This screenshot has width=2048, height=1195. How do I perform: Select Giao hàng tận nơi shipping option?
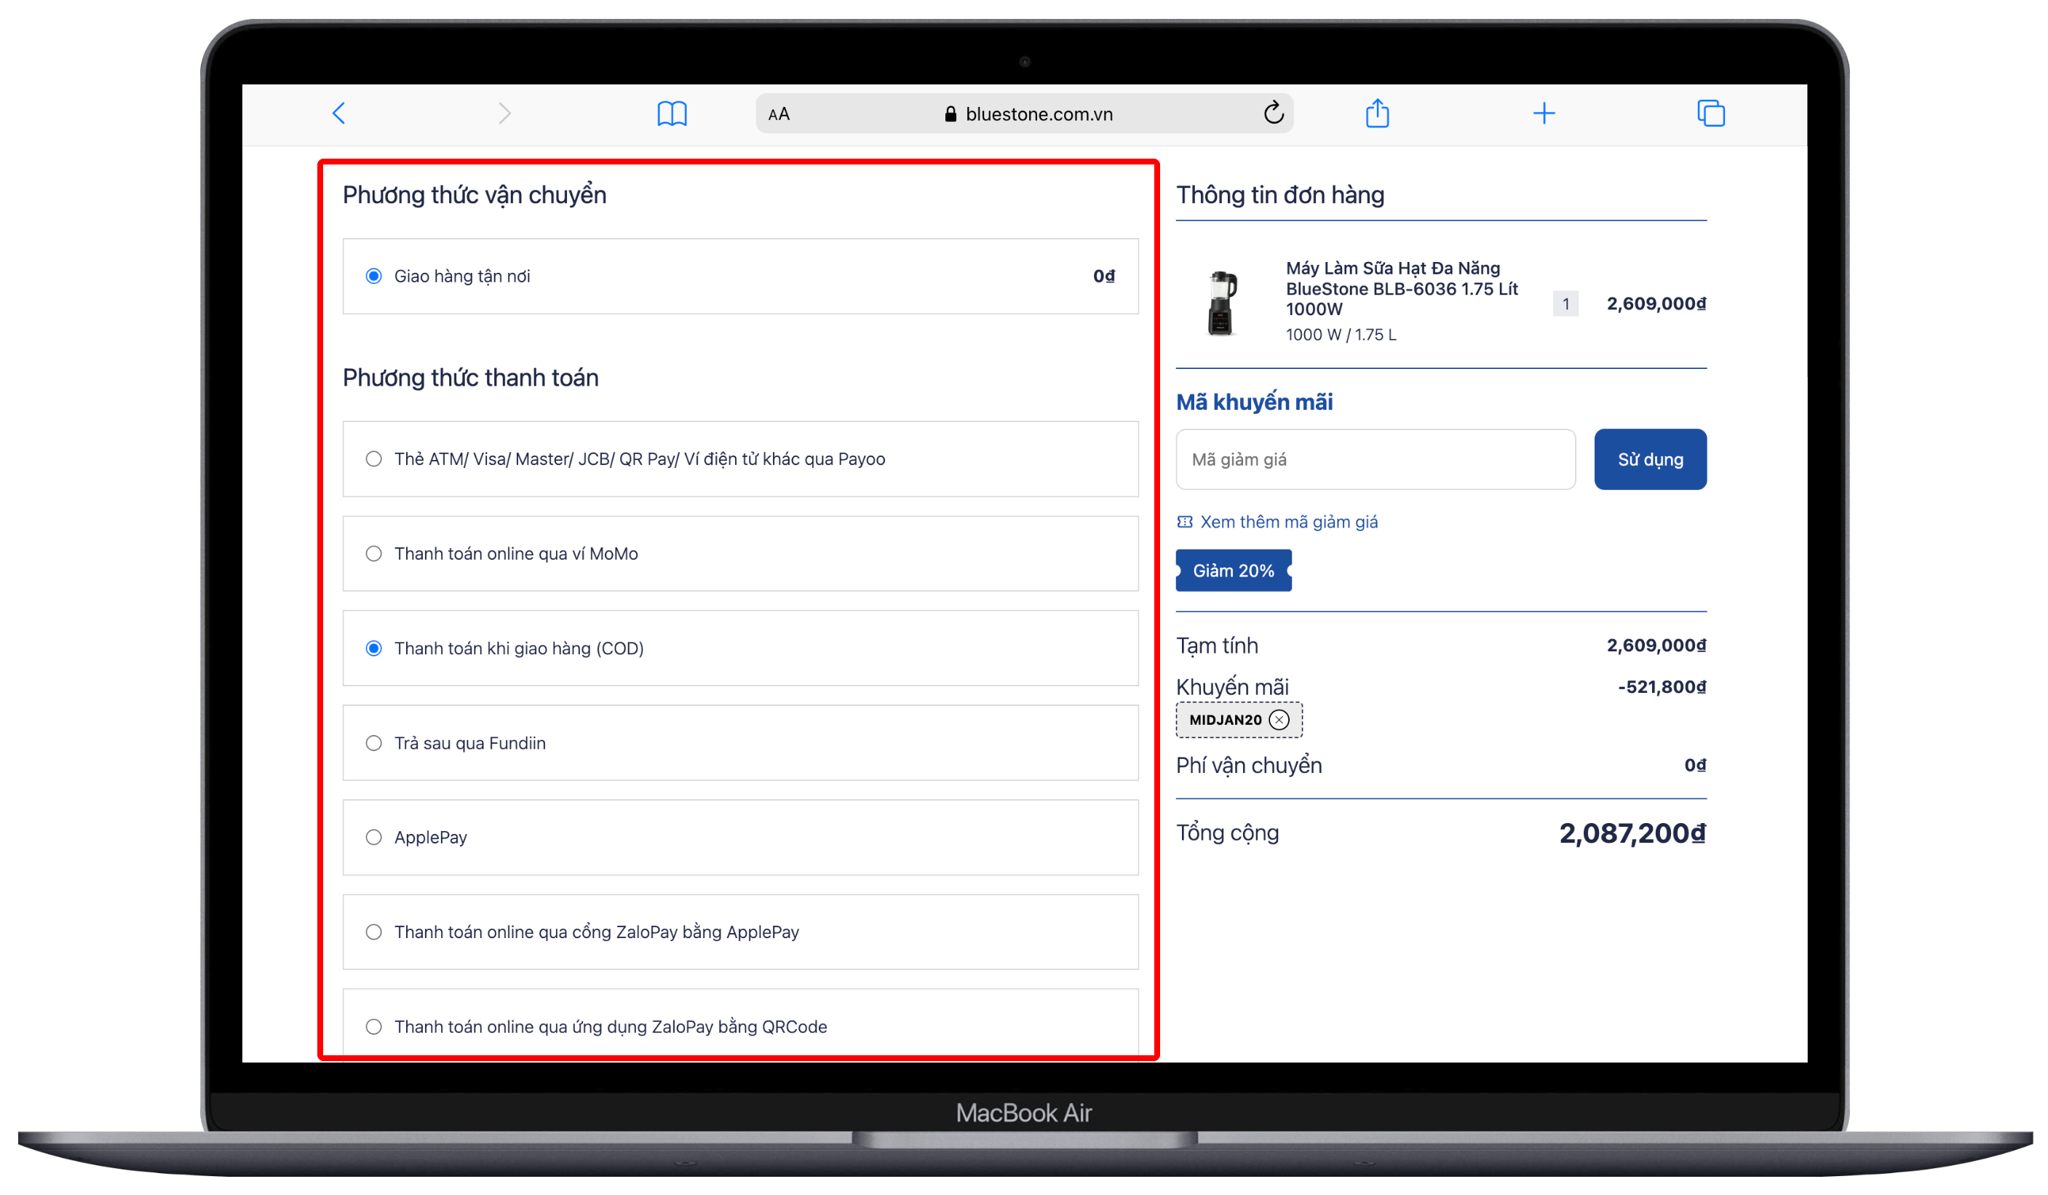[x=374, y=276]
